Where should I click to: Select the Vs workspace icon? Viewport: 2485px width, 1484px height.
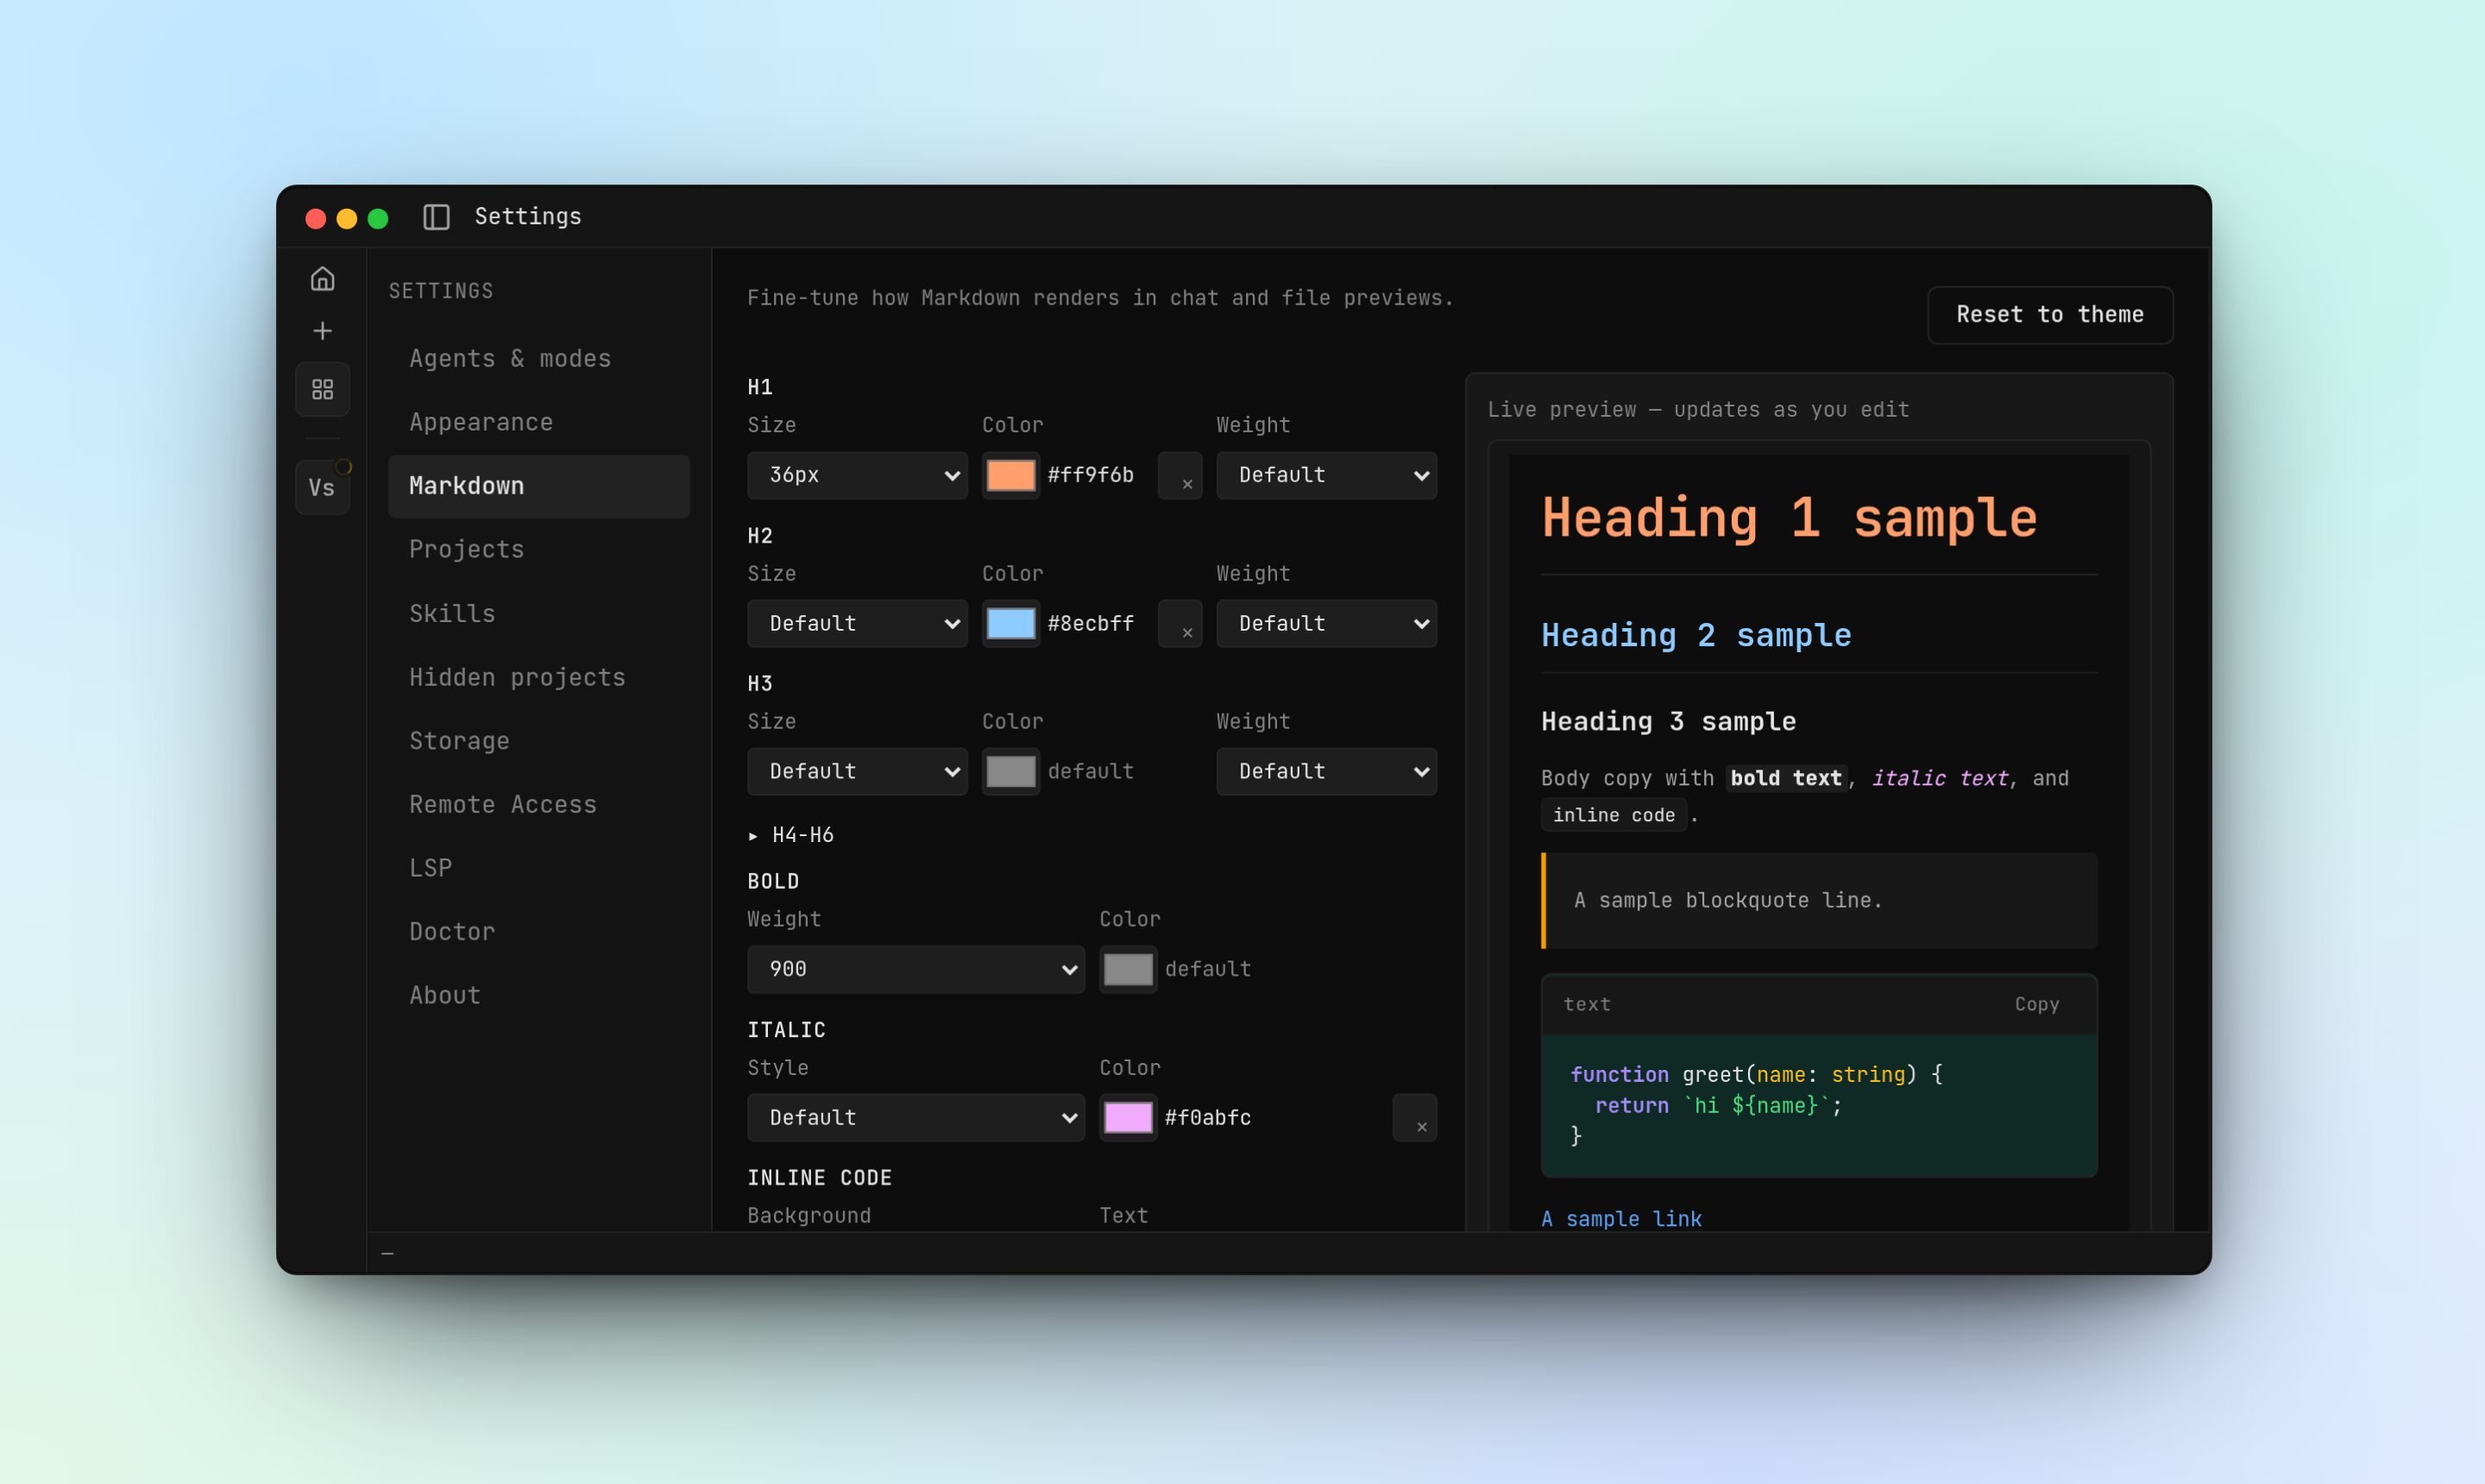[322, 488]
